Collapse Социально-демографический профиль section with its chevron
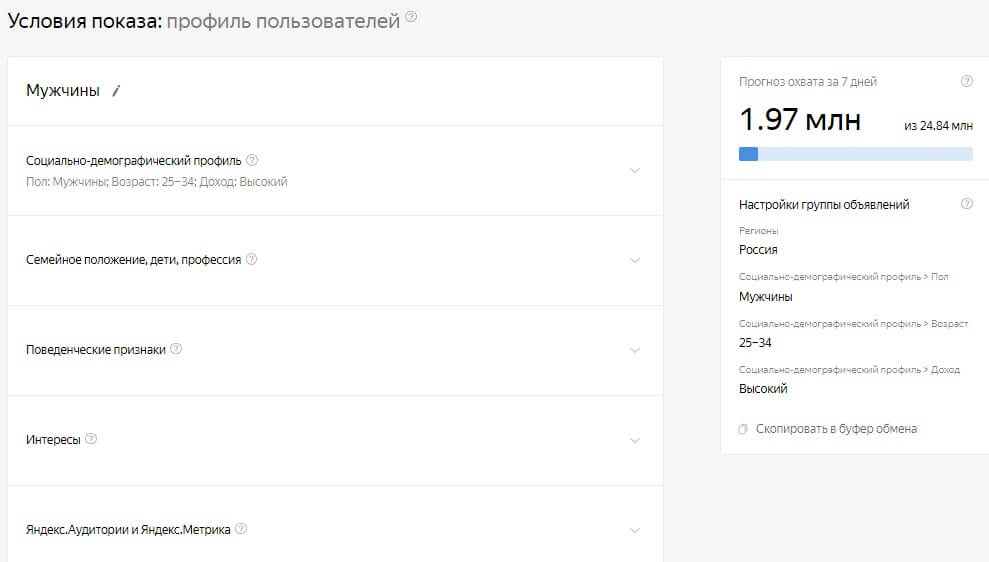This screenshot has width=989, height=562. tap(634, 170)
